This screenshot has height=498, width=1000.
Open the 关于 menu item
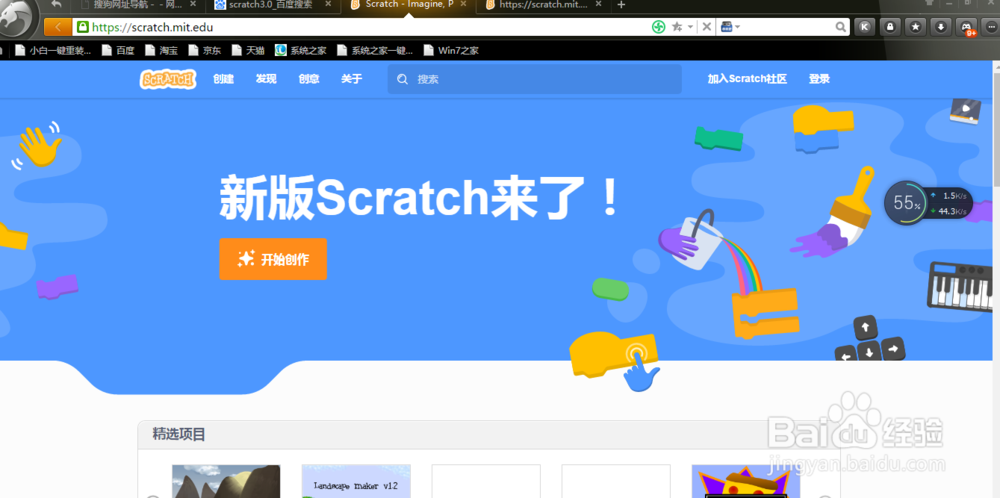click(x=351, y=79)
